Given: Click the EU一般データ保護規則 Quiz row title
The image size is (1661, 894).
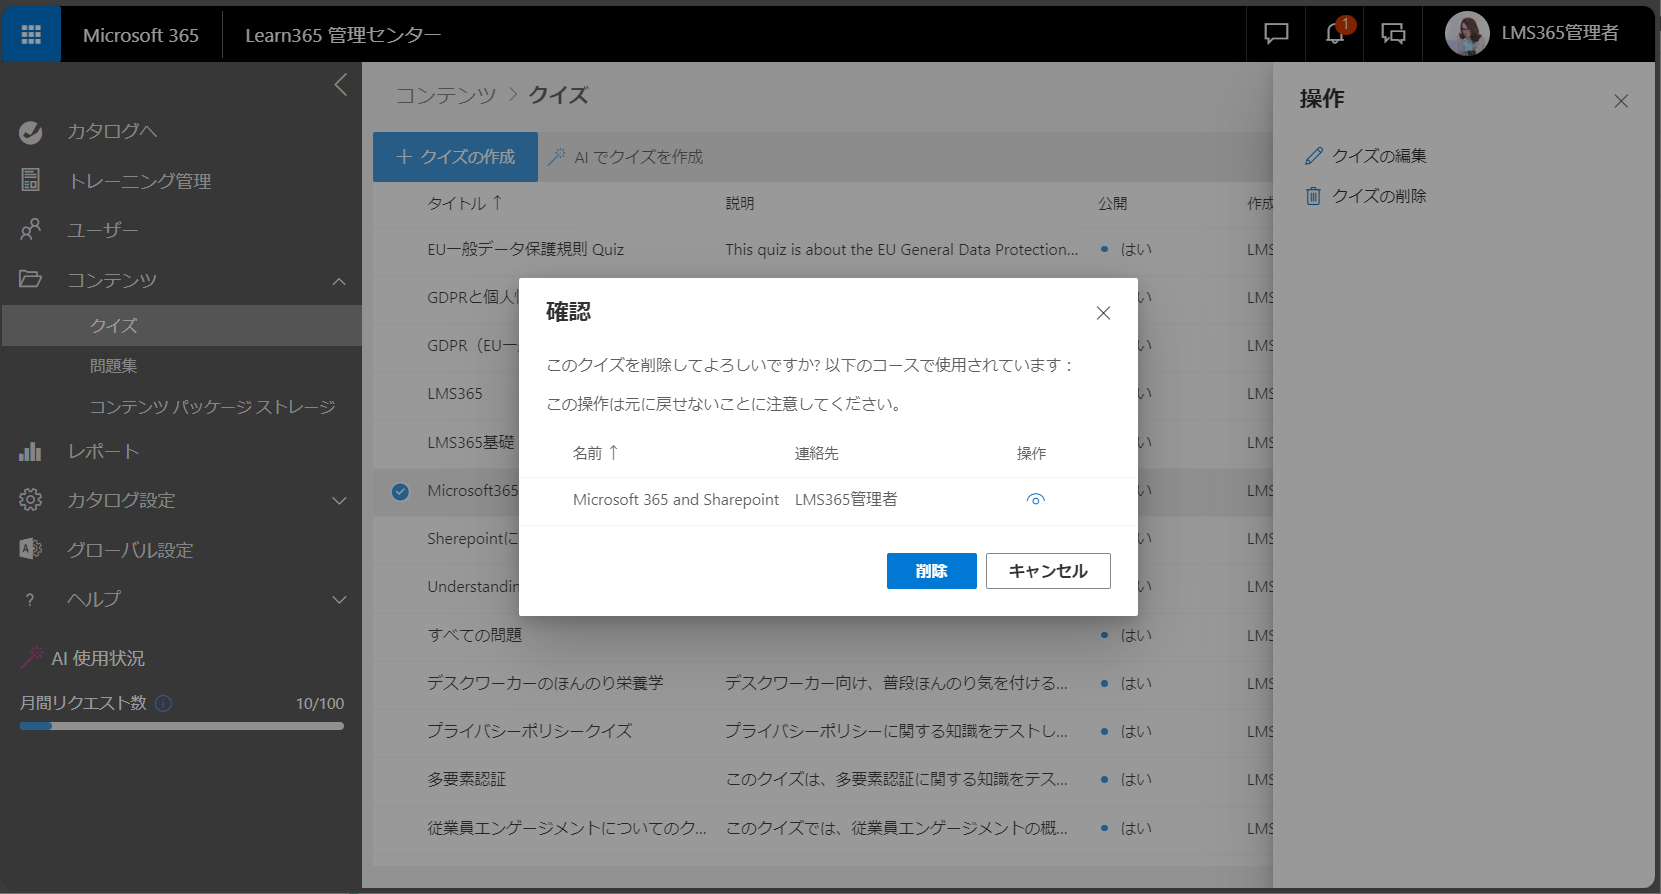Looking at the screenshot, I should coord(526,249).
